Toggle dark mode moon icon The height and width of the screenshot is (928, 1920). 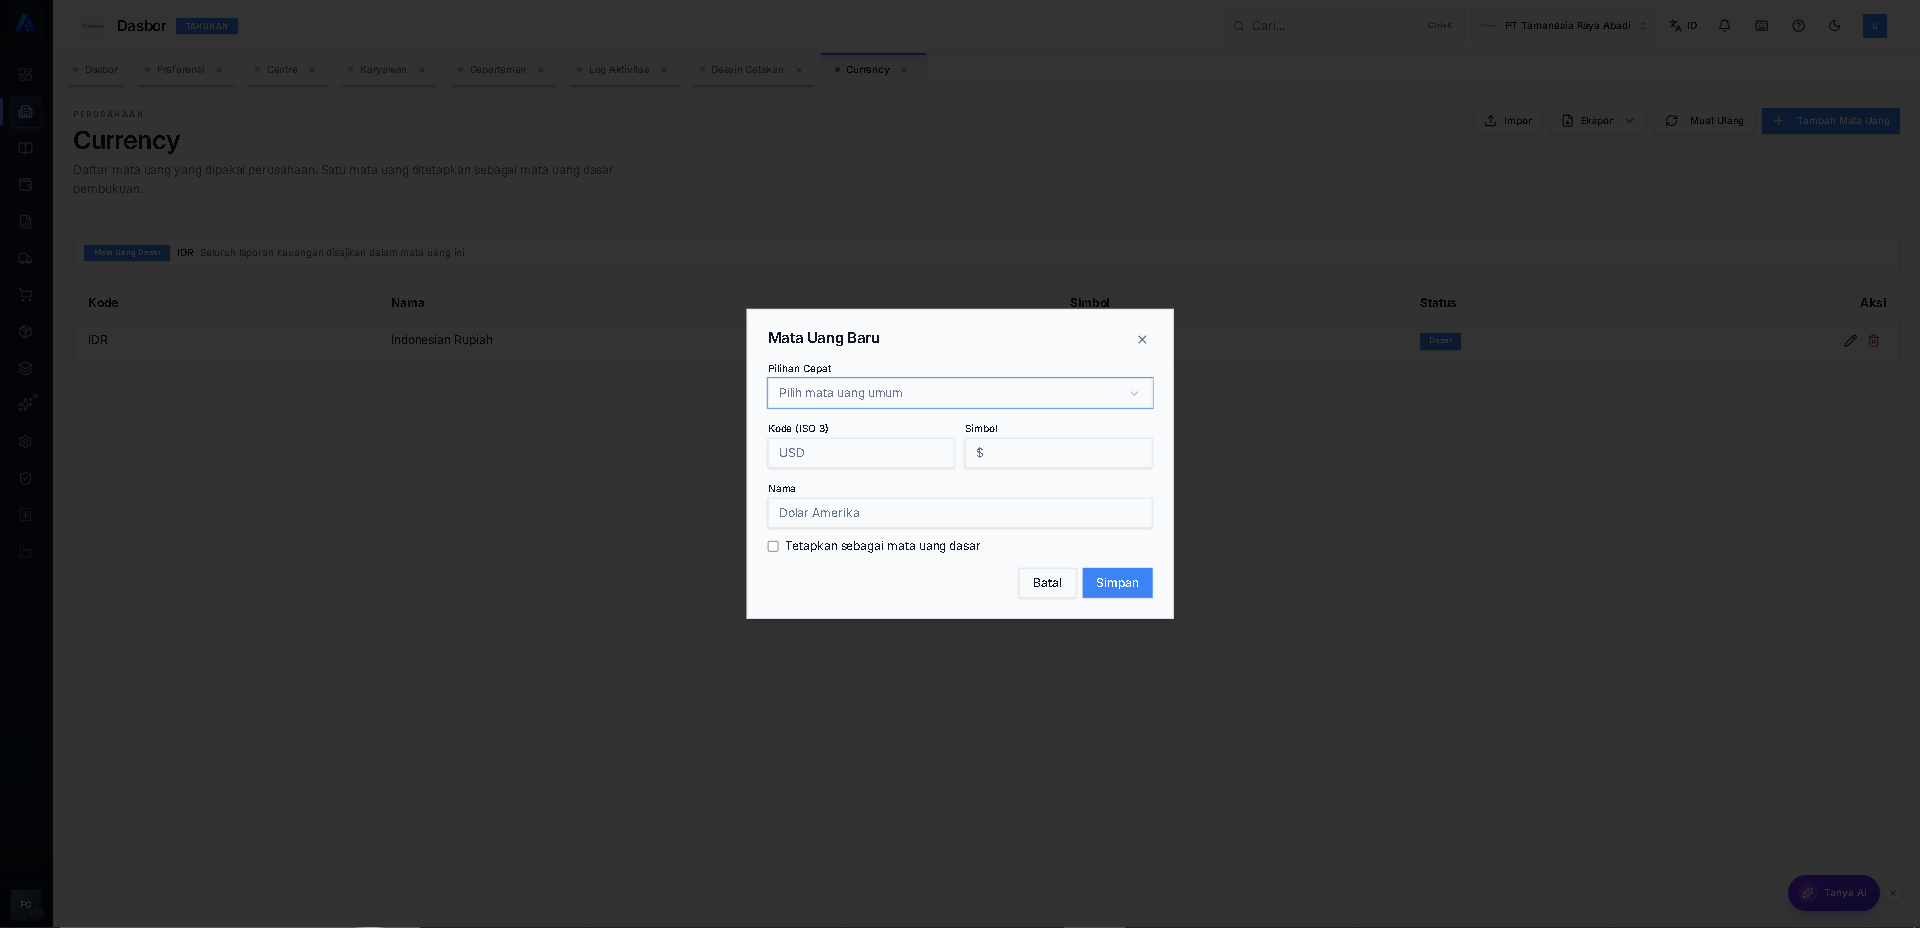point(1834,26)
